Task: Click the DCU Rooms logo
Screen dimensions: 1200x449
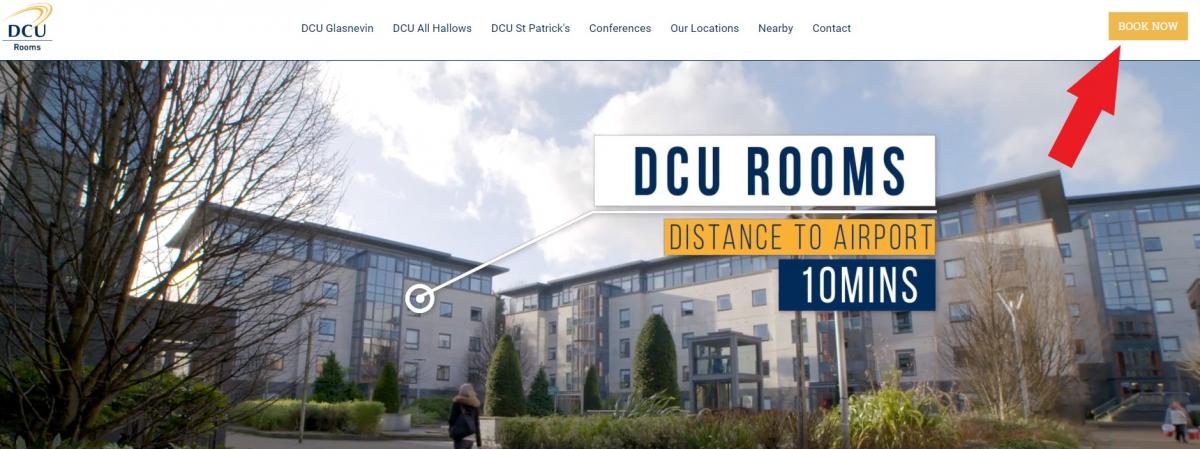Action: tap(27, 28)
